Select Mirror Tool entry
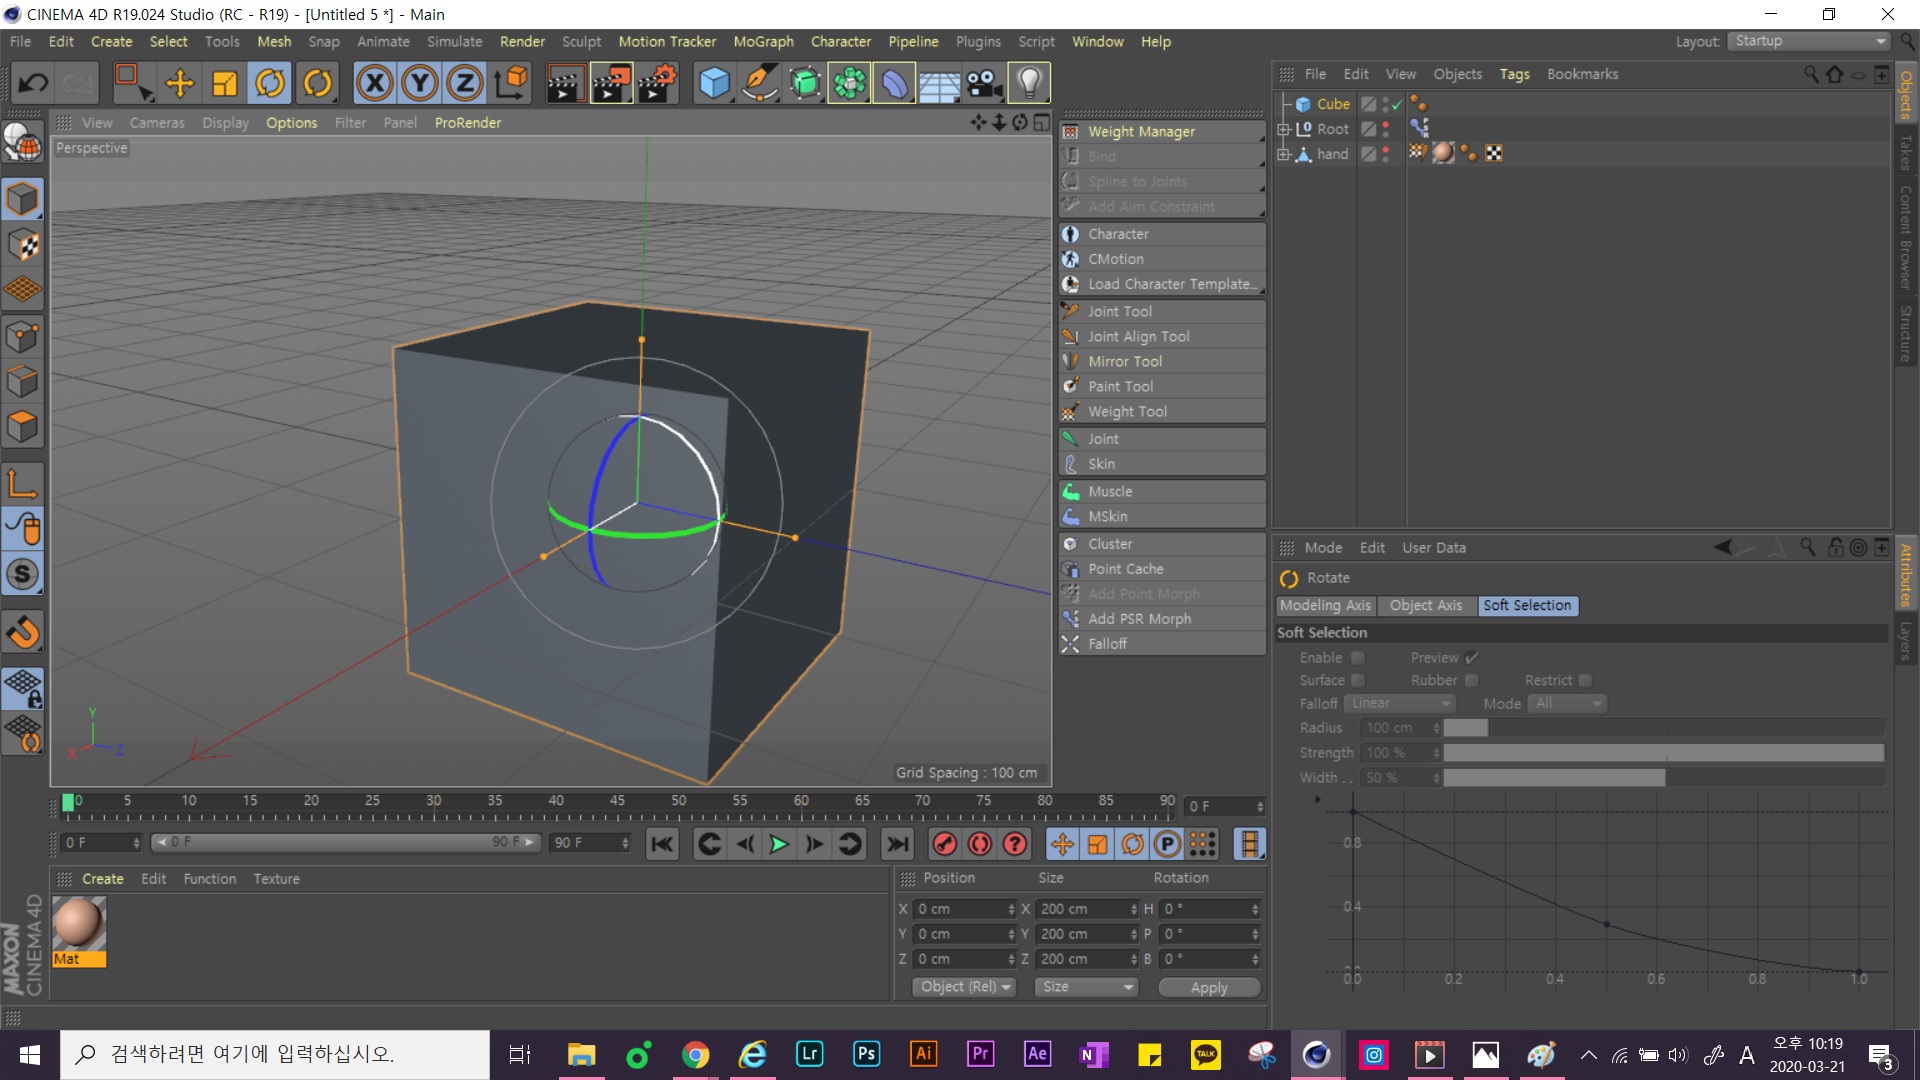The width and height of the screenshot is (1920, 1080). pos(1161,361)
